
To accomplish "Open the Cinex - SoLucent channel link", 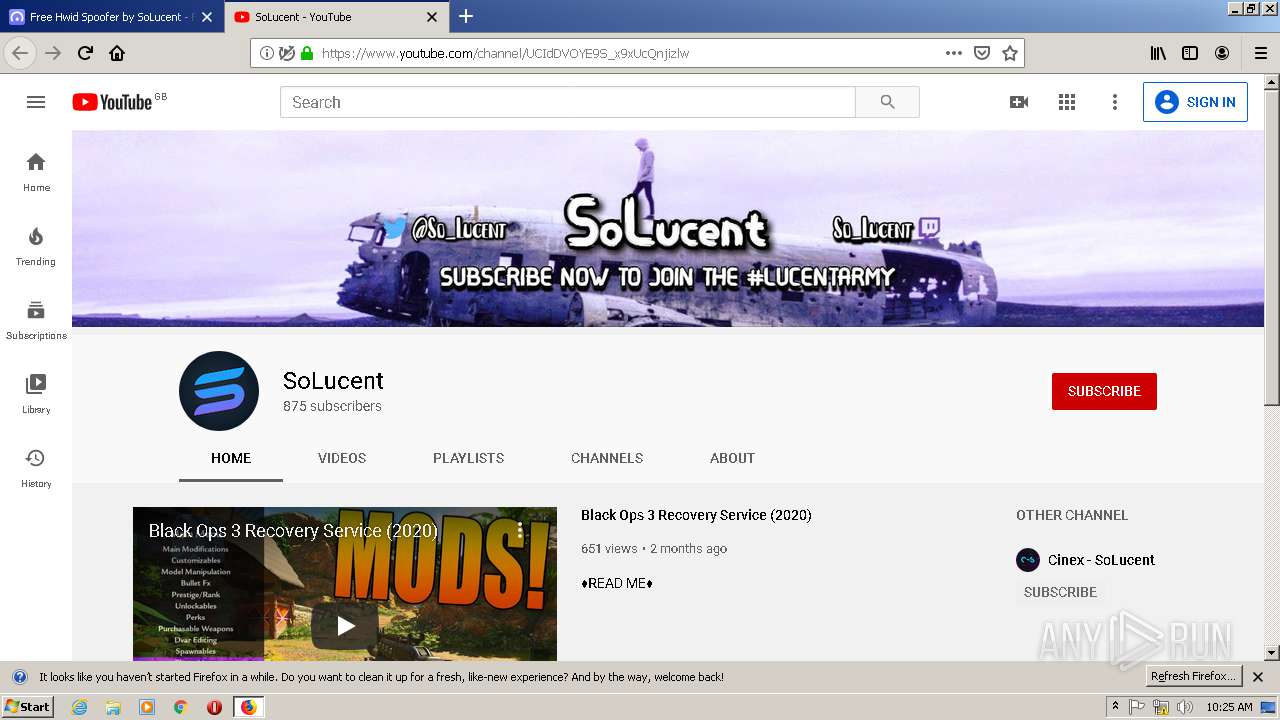I will [1101, 560].
